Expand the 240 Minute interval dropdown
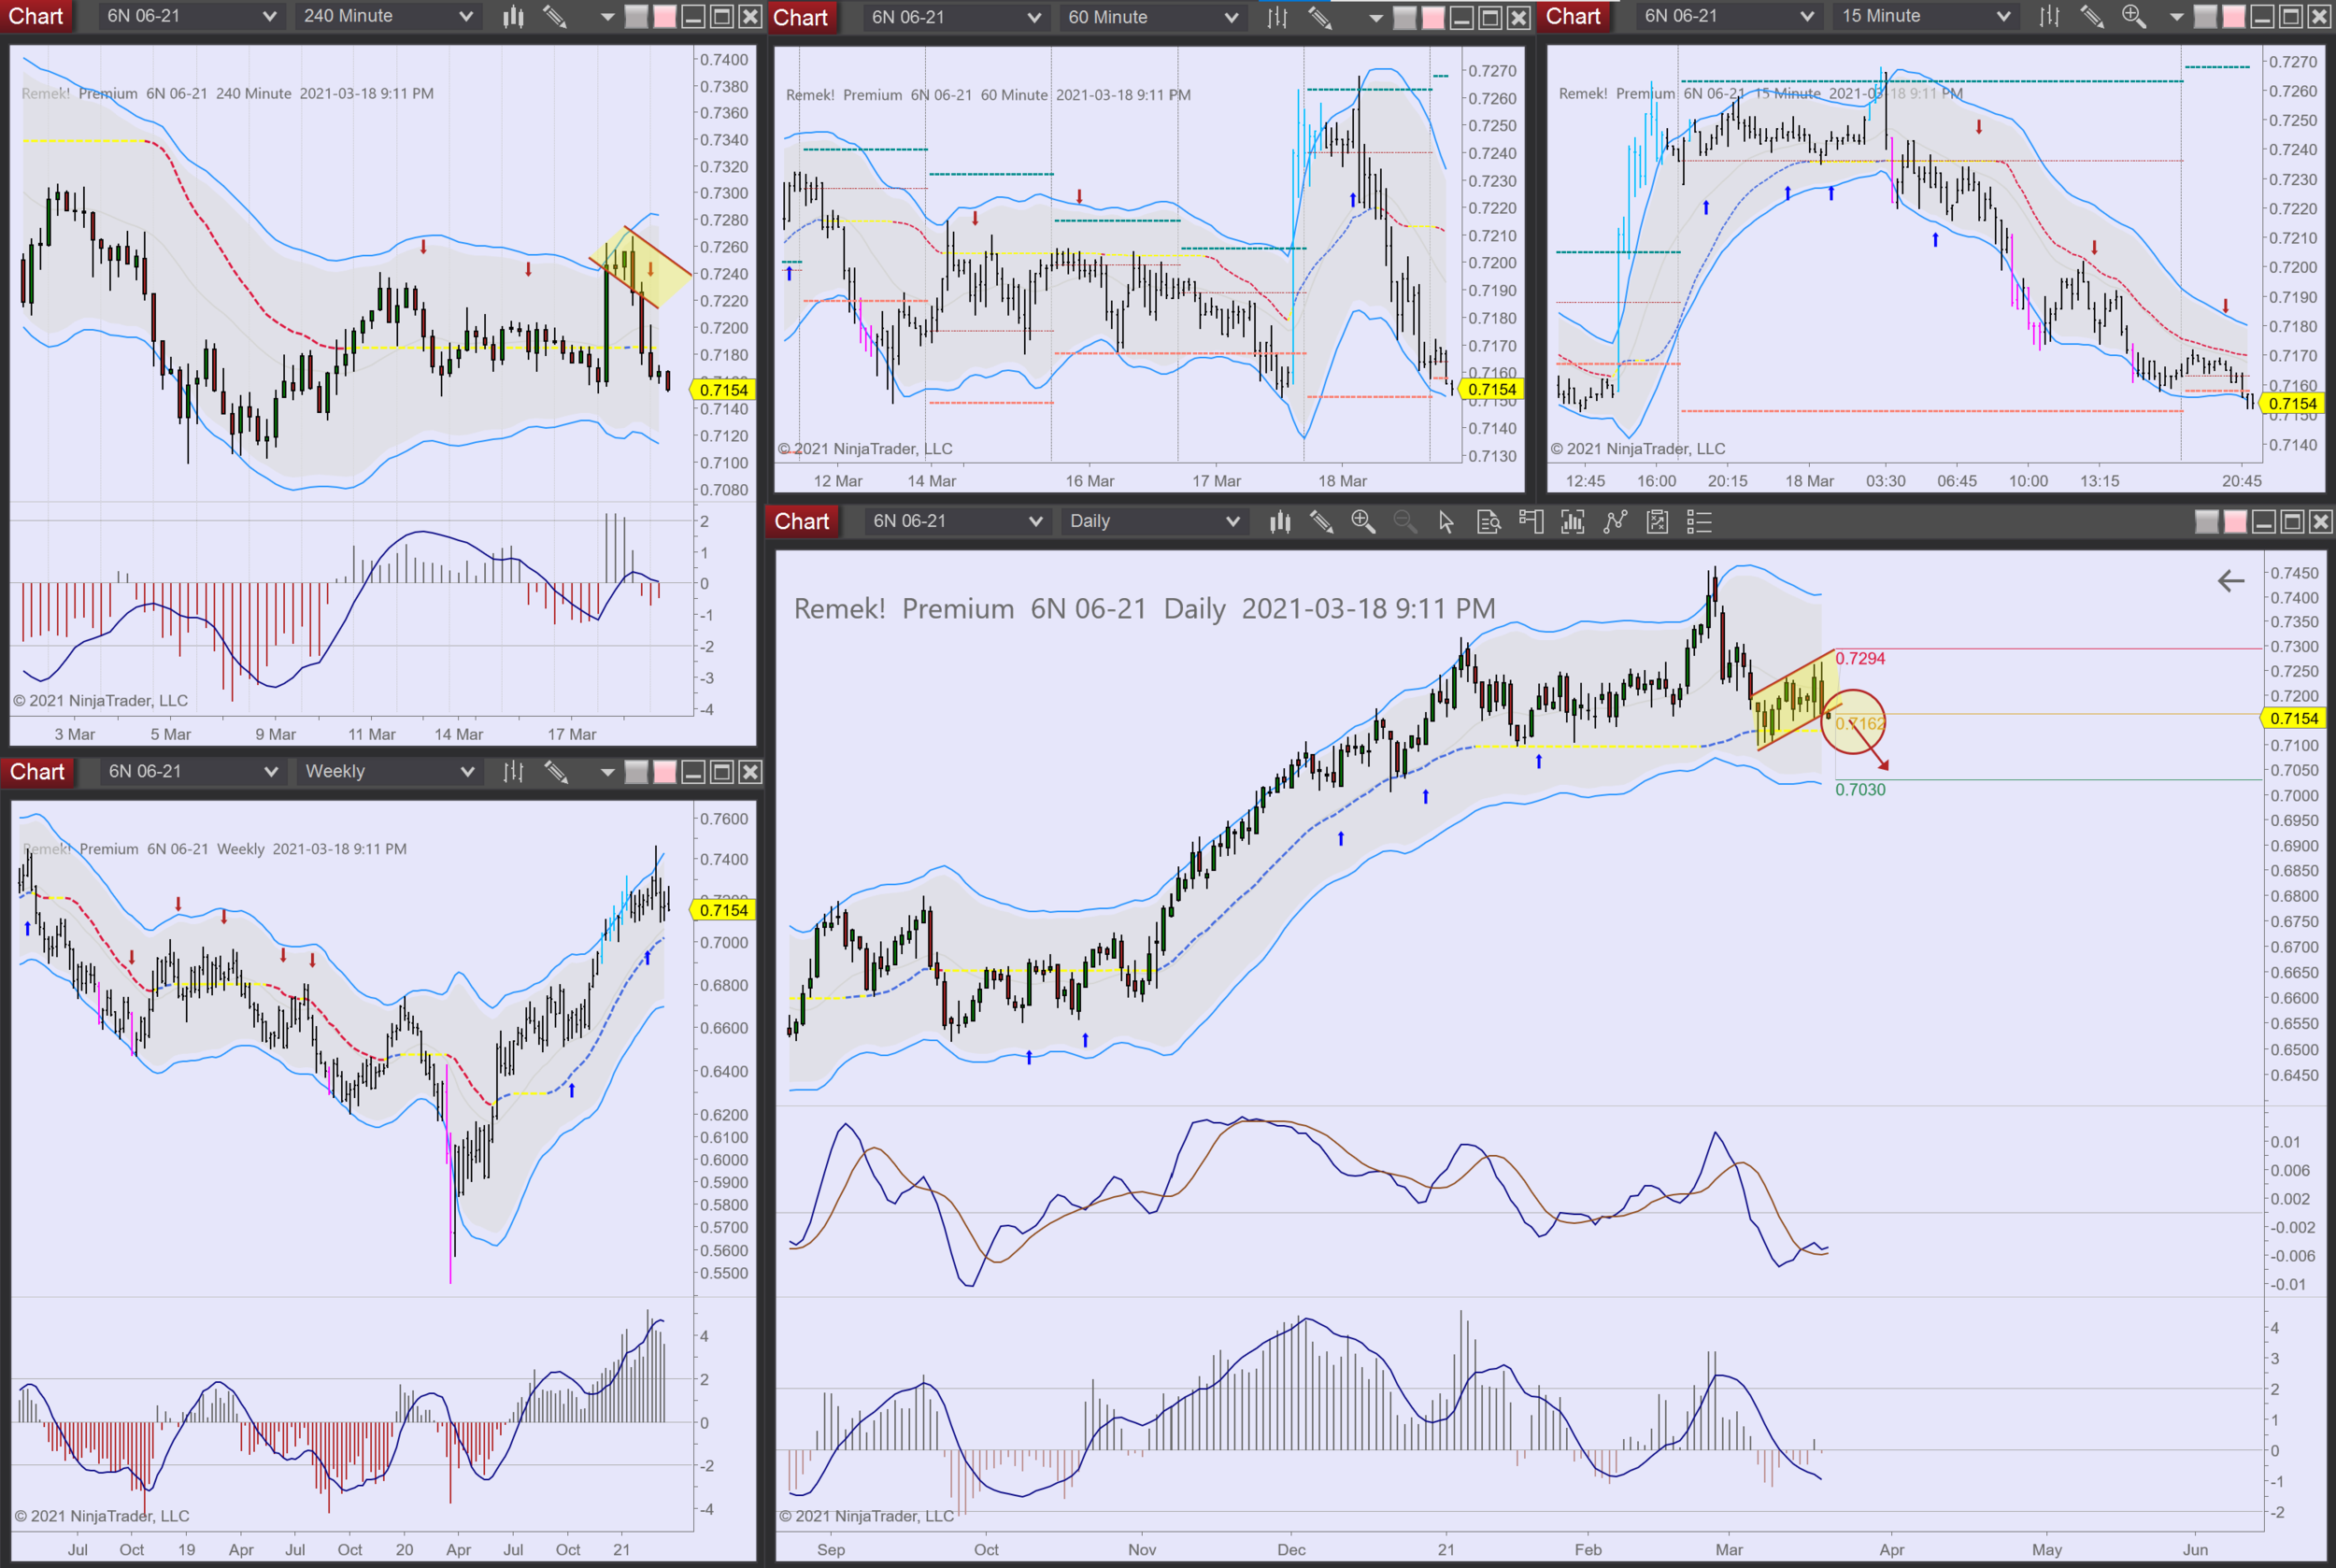Image resolution: width=2336 pixels, height=1568 pixels. [x=465, y=16]
